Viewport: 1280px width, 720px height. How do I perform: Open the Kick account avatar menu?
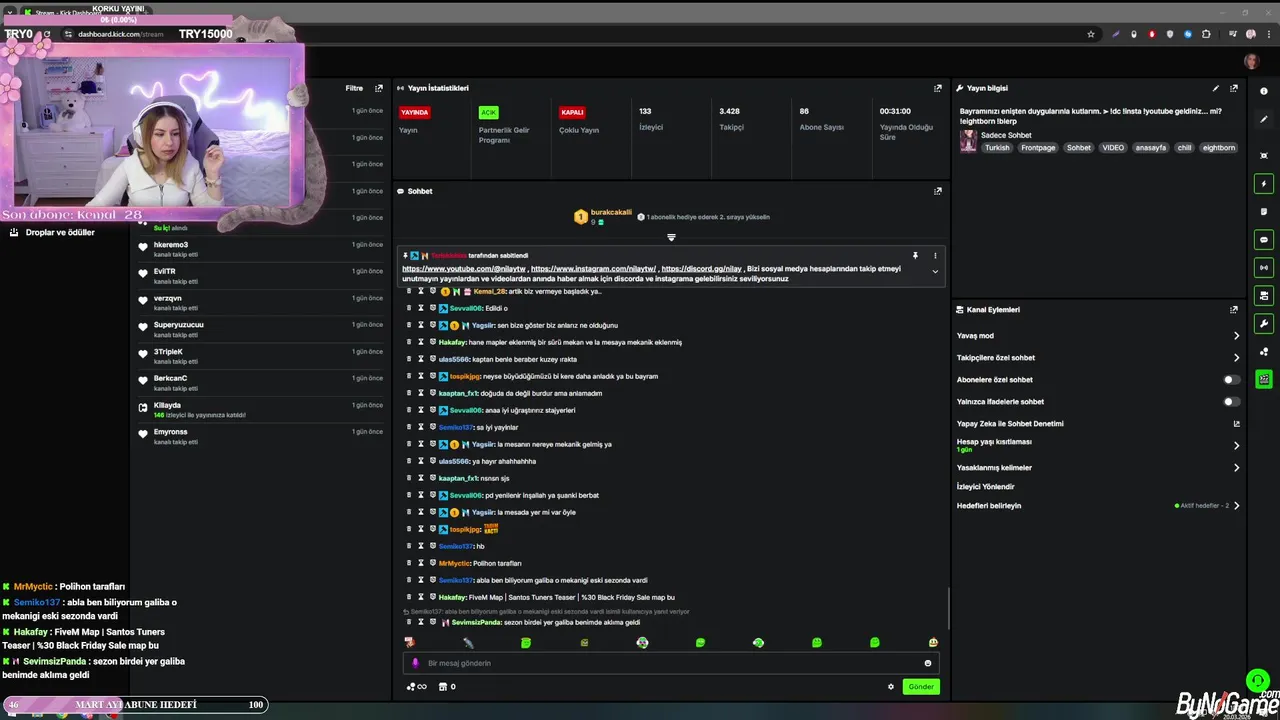1251,61
